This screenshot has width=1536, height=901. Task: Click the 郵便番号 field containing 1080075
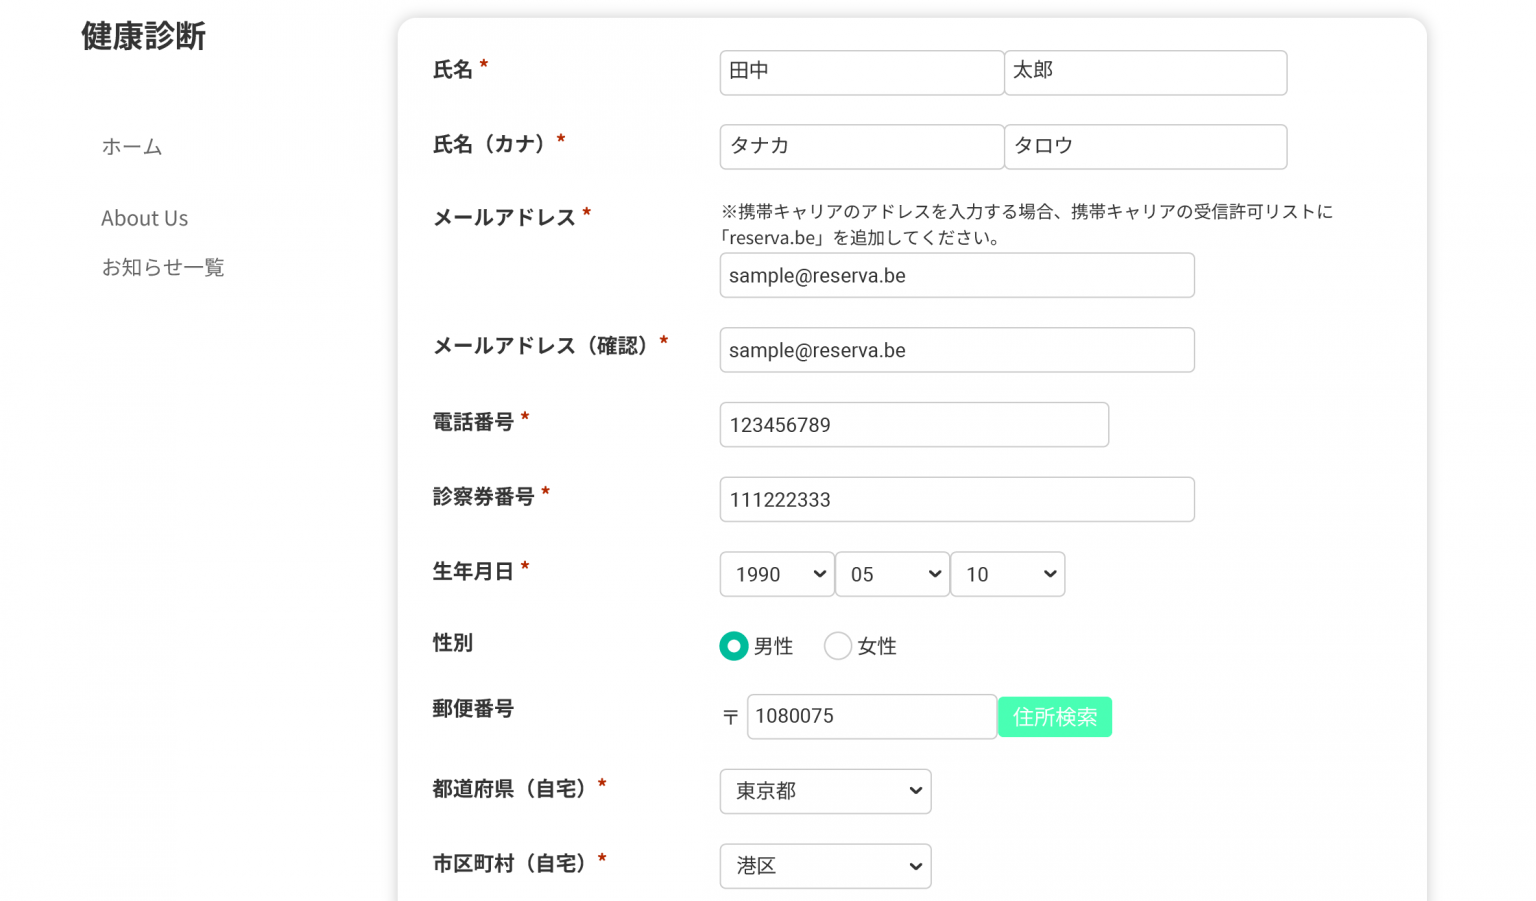click(871, 716)
